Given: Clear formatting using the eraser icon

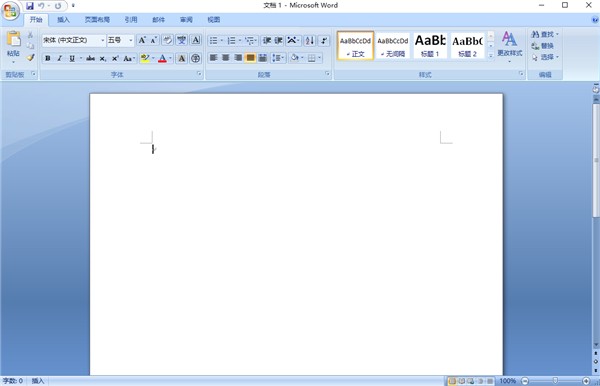Looking at the screenshot, I should 167,40.
